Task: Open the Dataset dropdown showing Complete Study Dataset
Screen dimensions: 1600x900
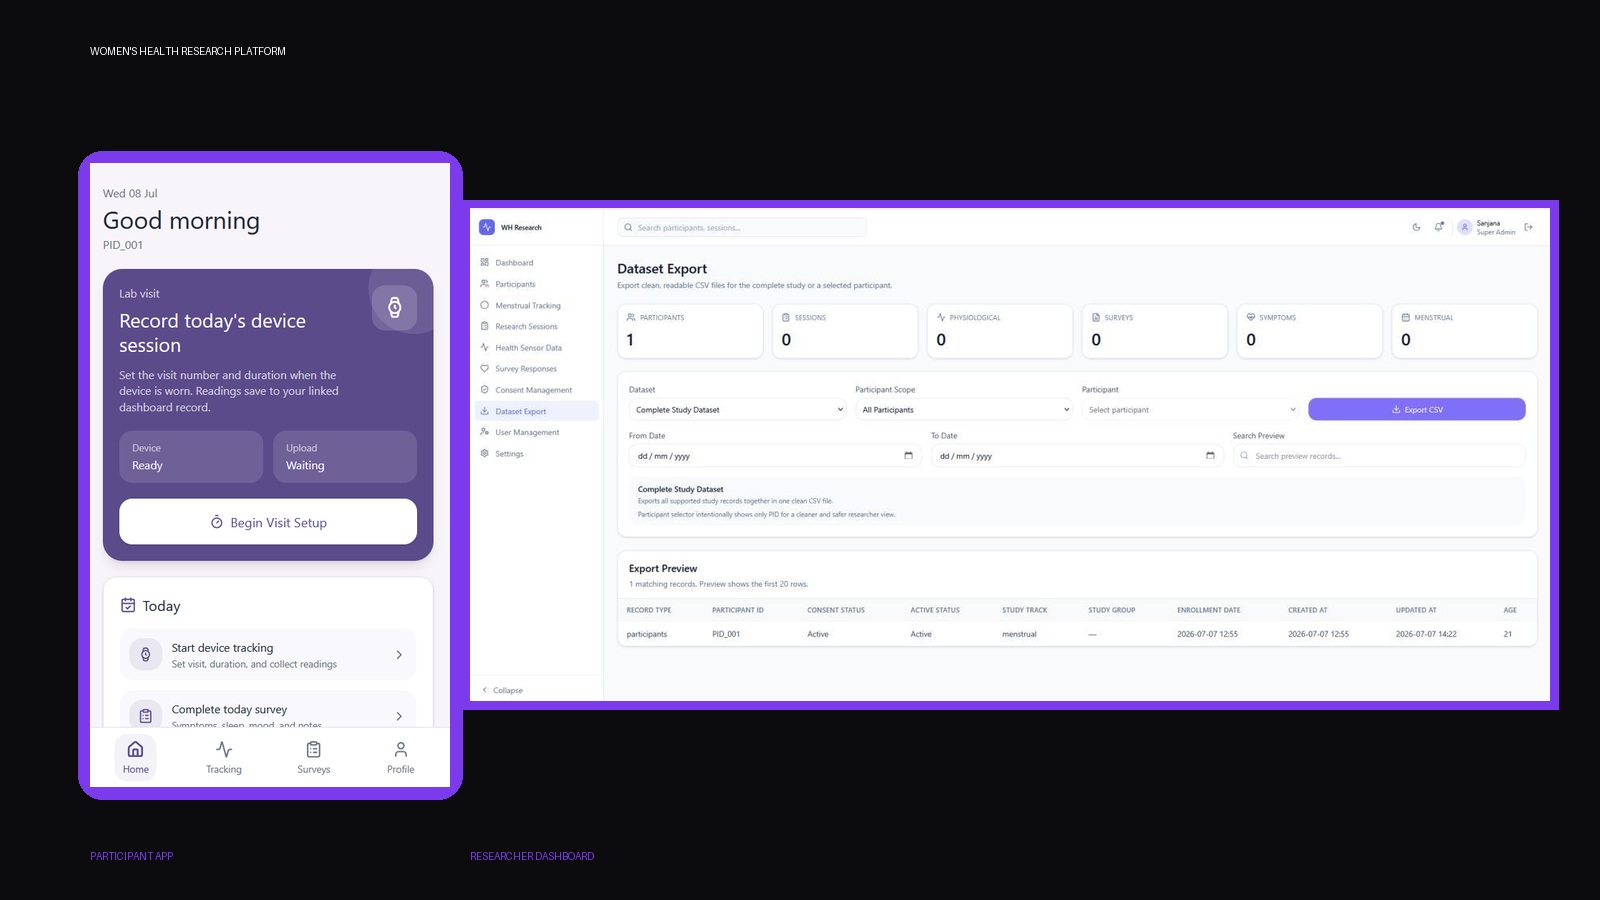Action: 738,409
